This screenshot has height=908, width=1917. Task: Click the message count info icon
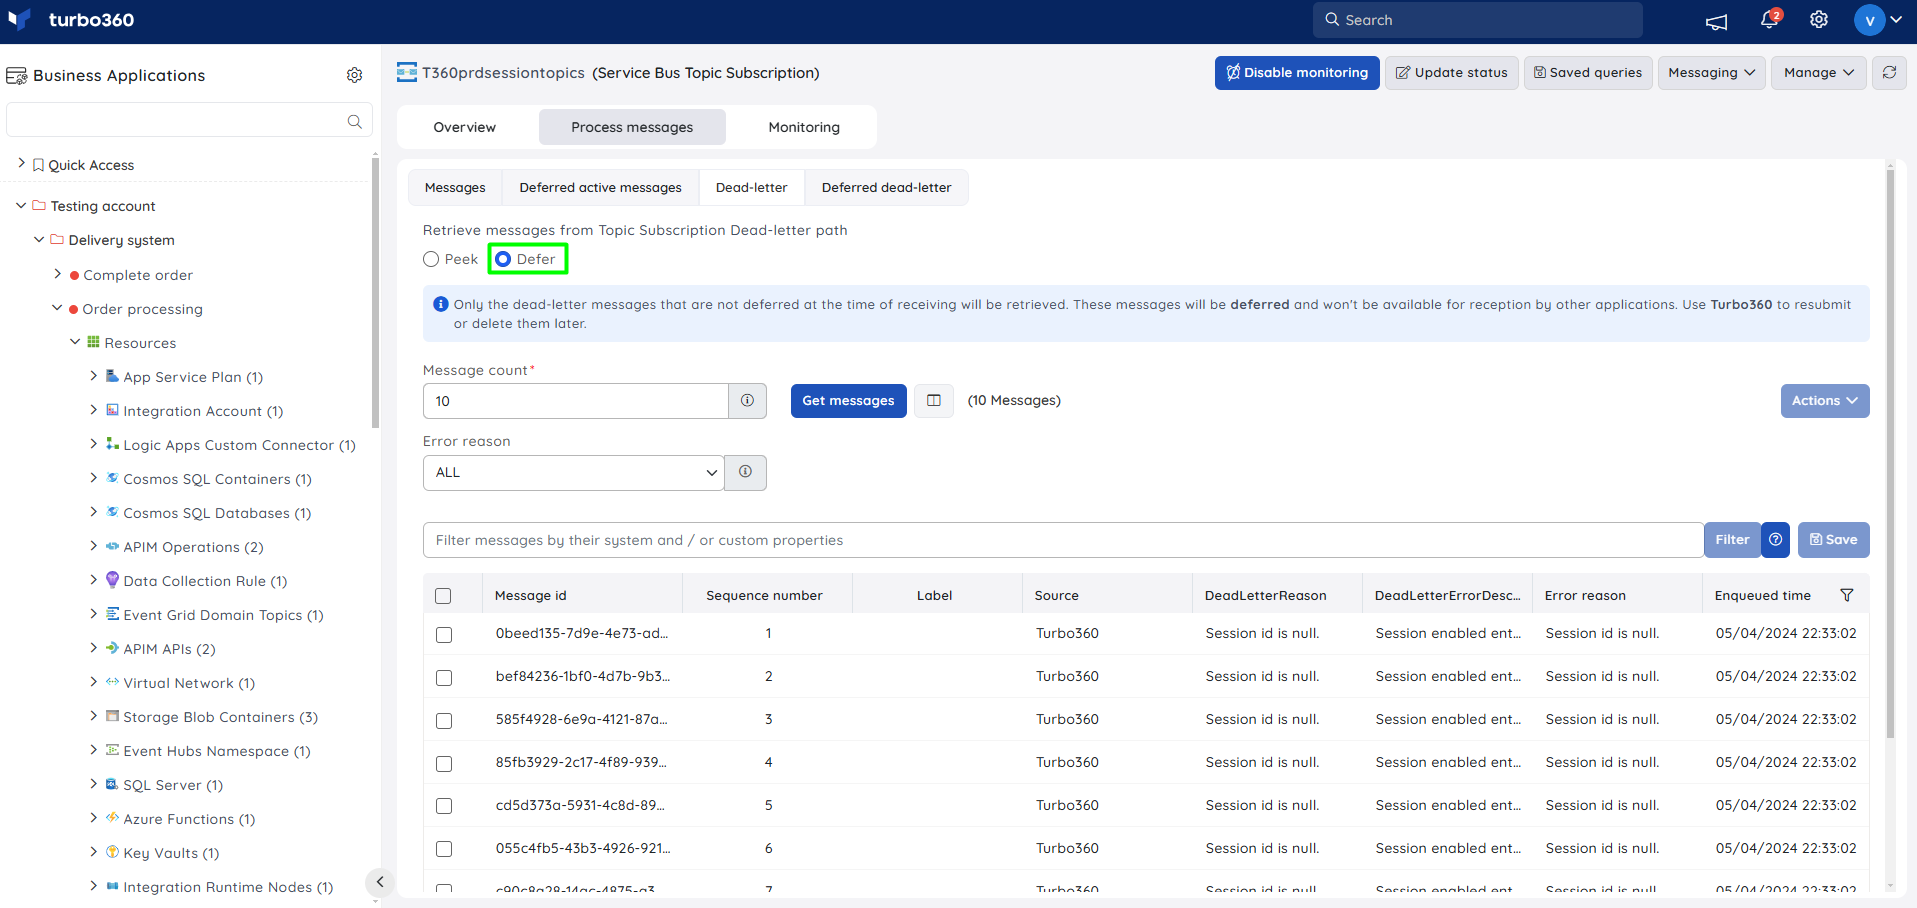(747, 401)
